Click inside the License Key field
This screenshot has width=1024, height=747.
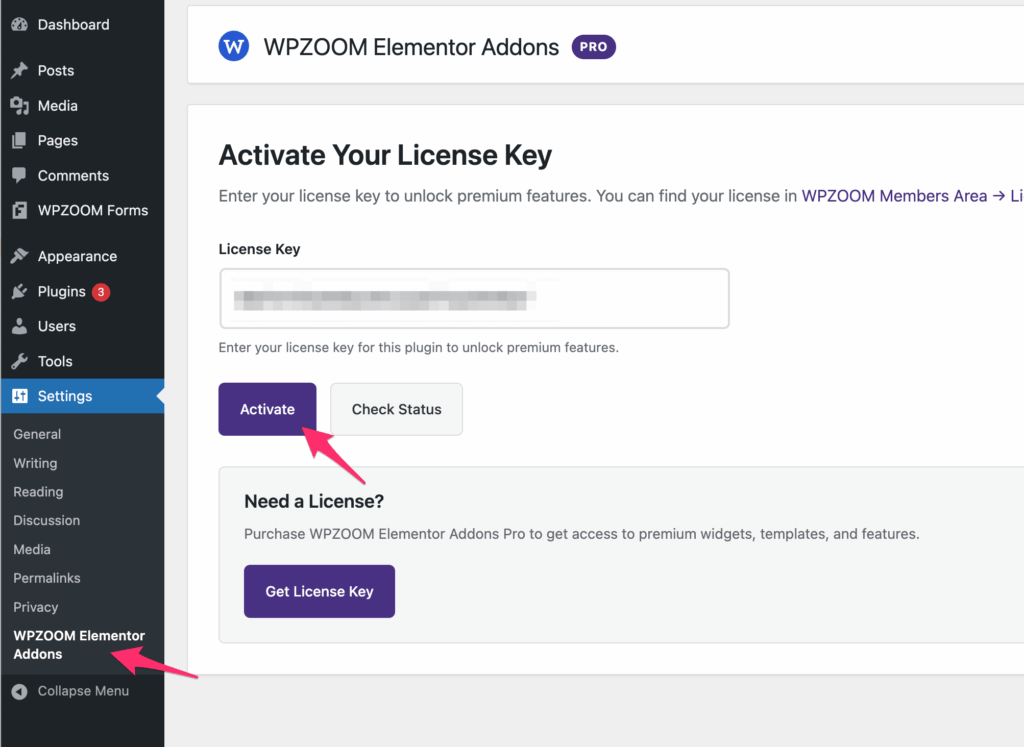474,298
